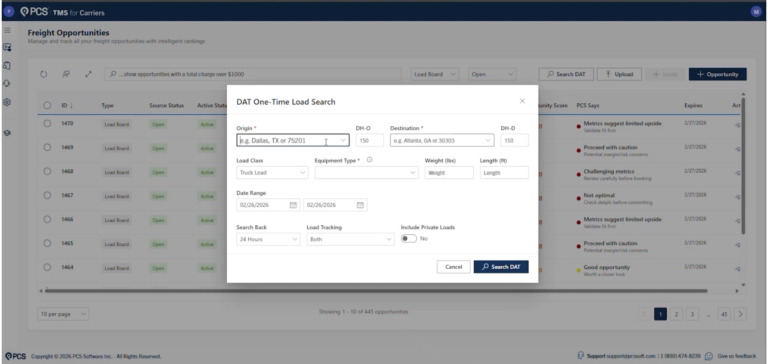The width and height of the screenshot is (768, 364).
Task: Click the Search DAT button in dialog
Action: (x=501, y=267)
